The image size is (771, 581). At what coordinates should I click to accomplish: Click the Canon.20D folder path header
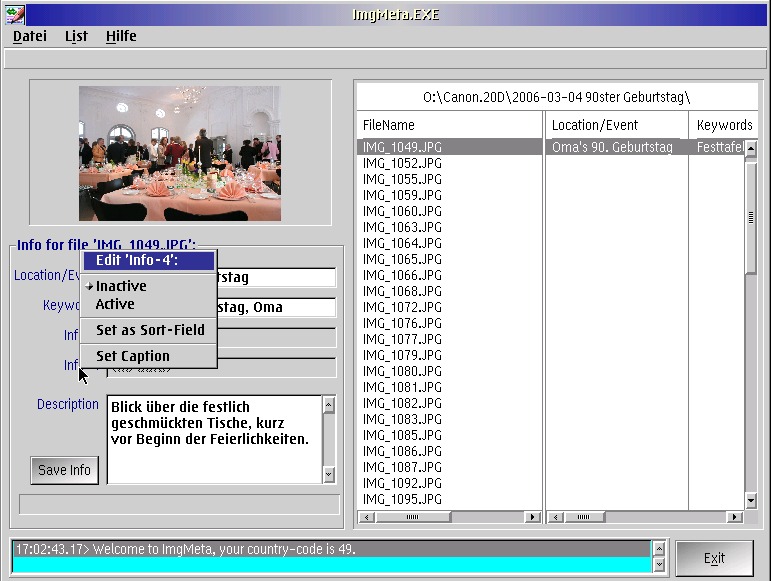point(557,97)
